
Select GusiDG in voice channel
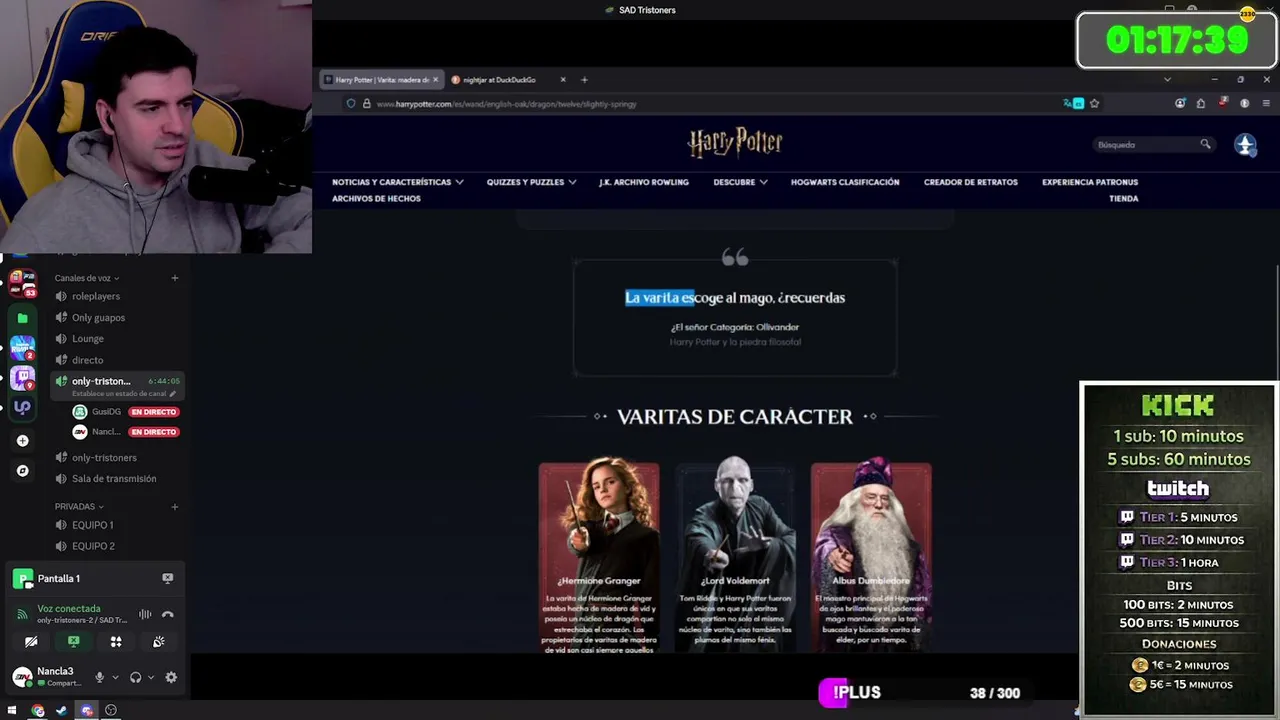(x=126, y=412)
